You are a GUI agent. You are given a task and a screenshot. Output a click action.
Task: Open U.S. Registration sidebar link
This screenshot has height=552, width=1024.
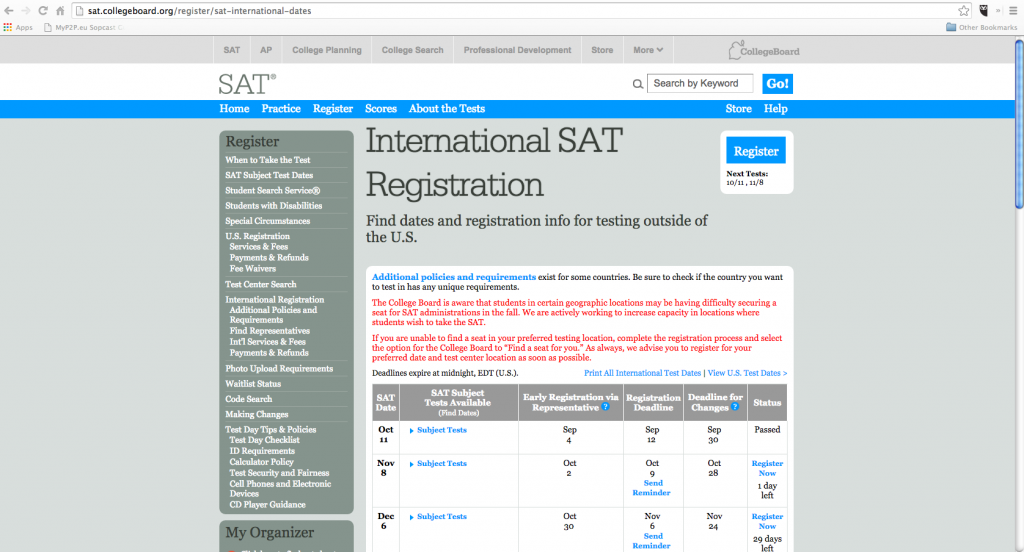[257, 236]
